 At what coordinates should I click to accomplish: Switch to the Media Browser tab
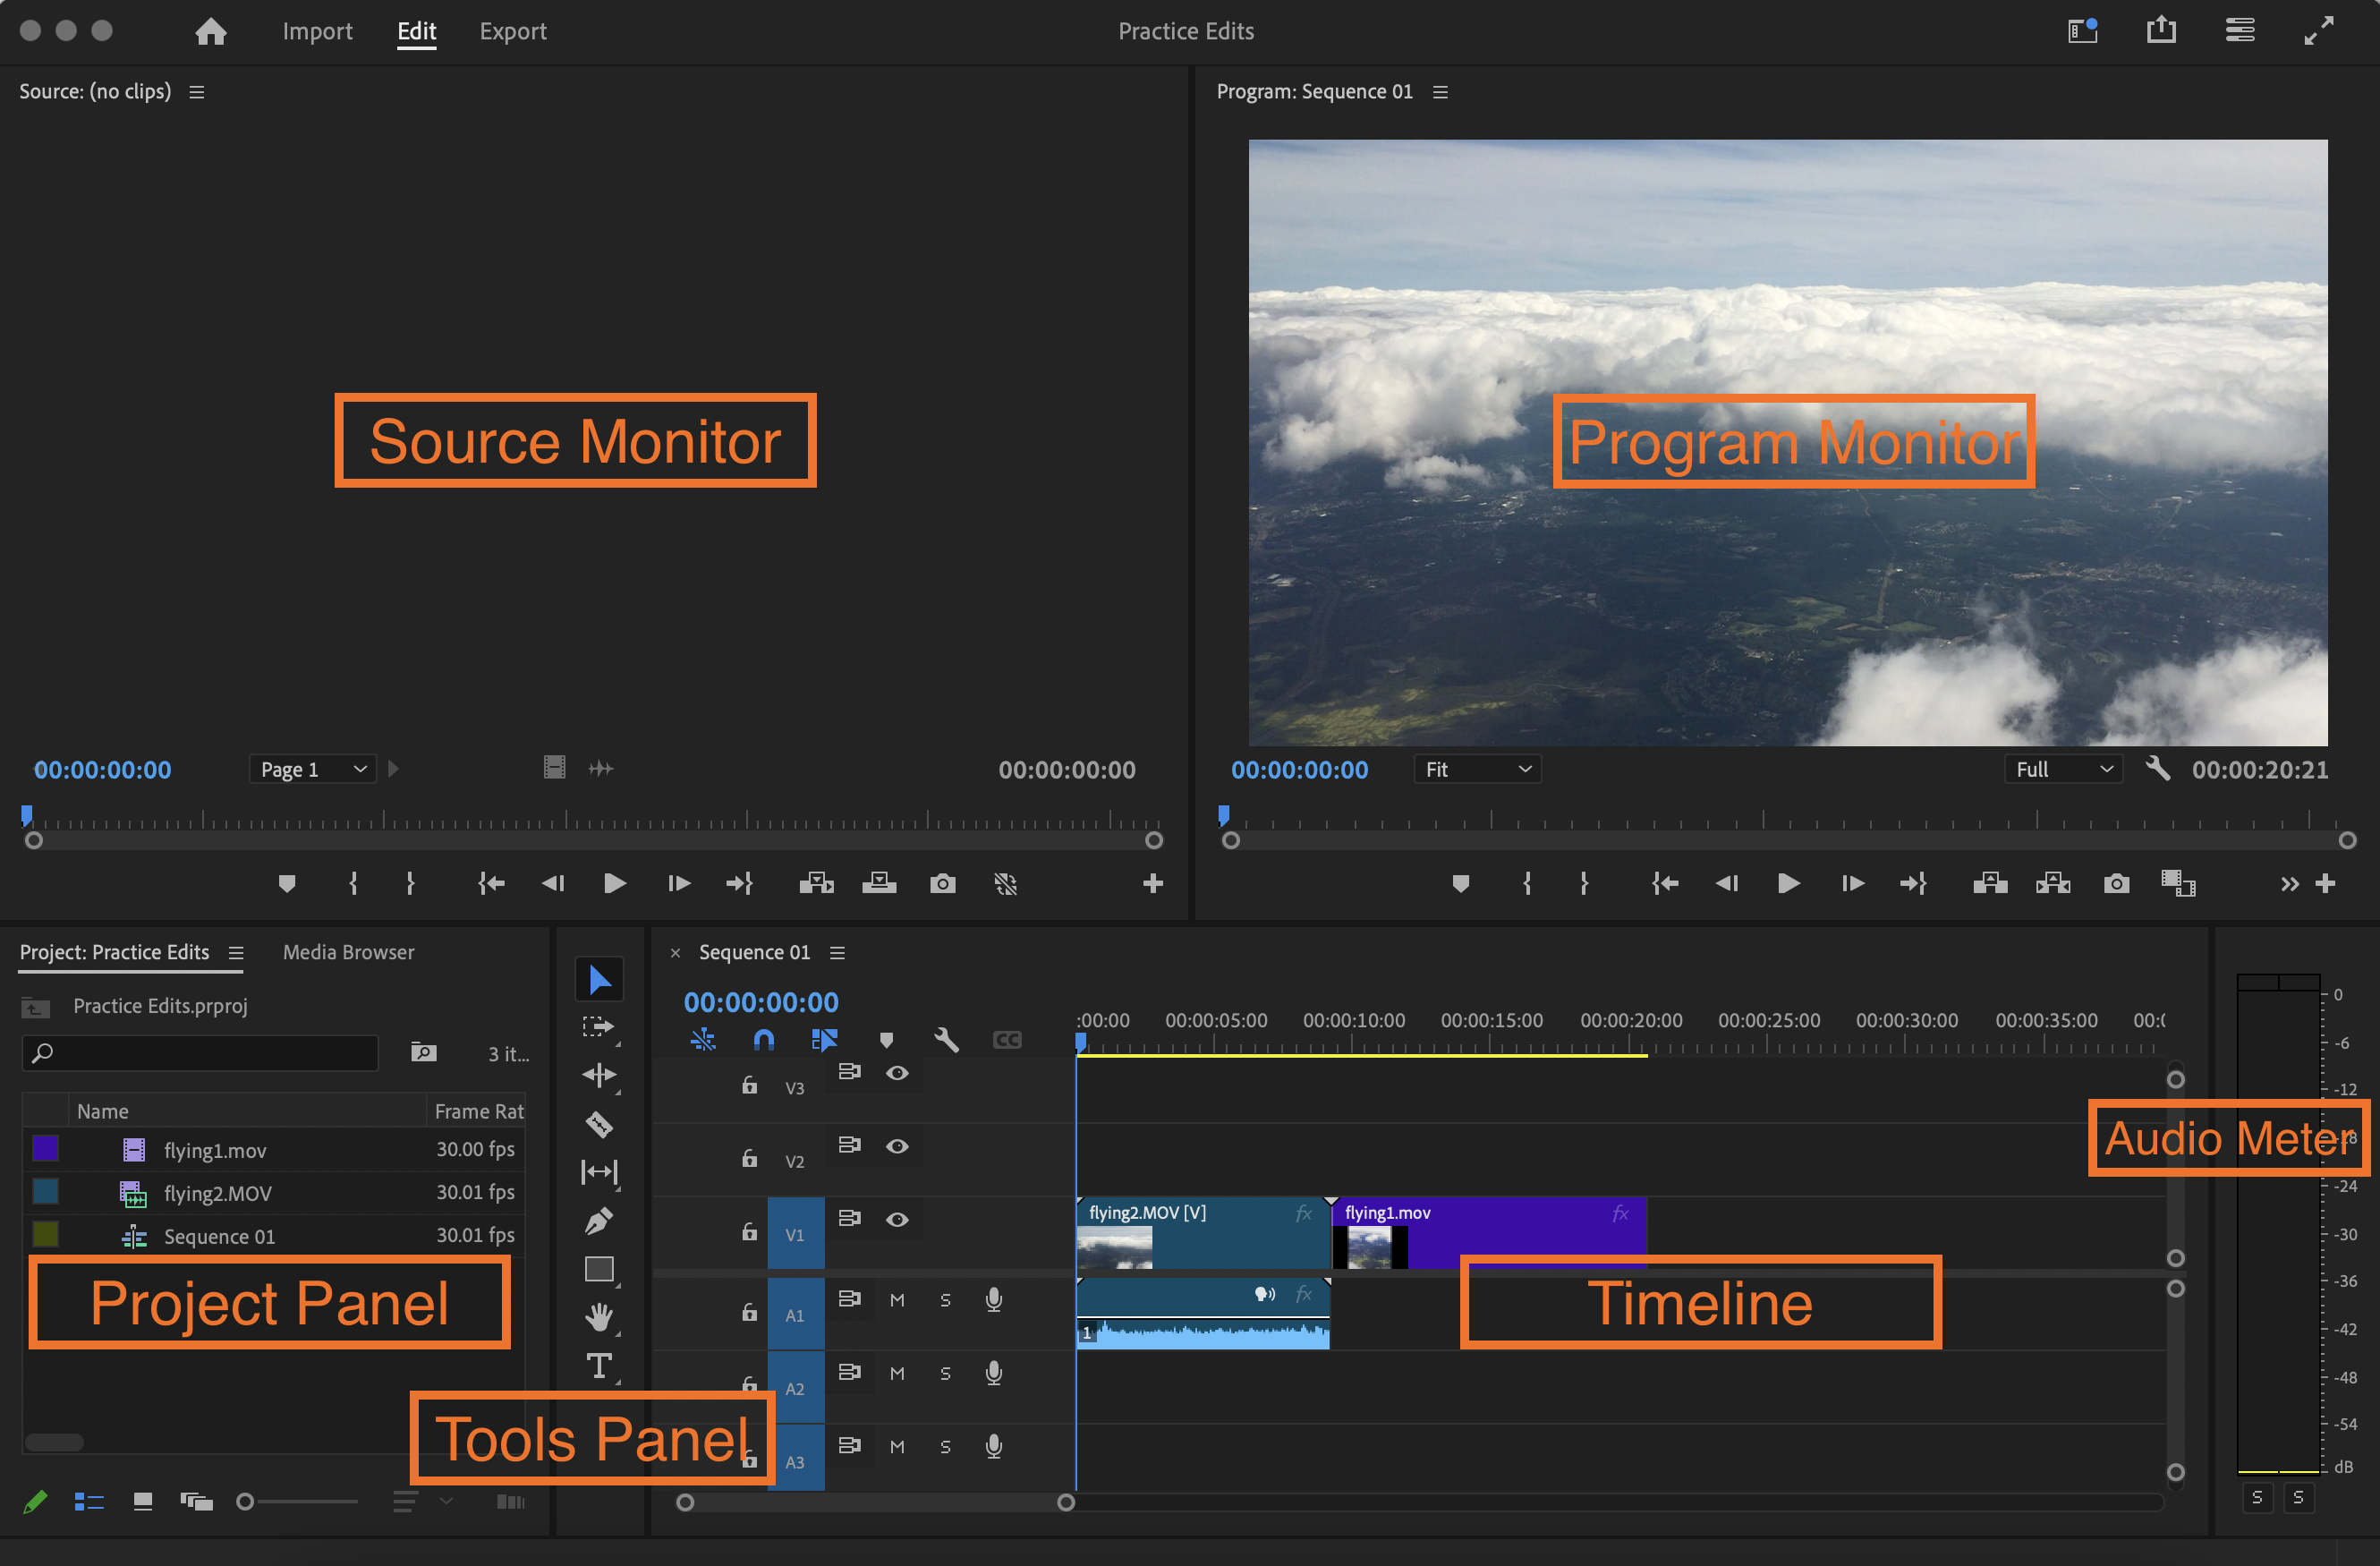348,952
